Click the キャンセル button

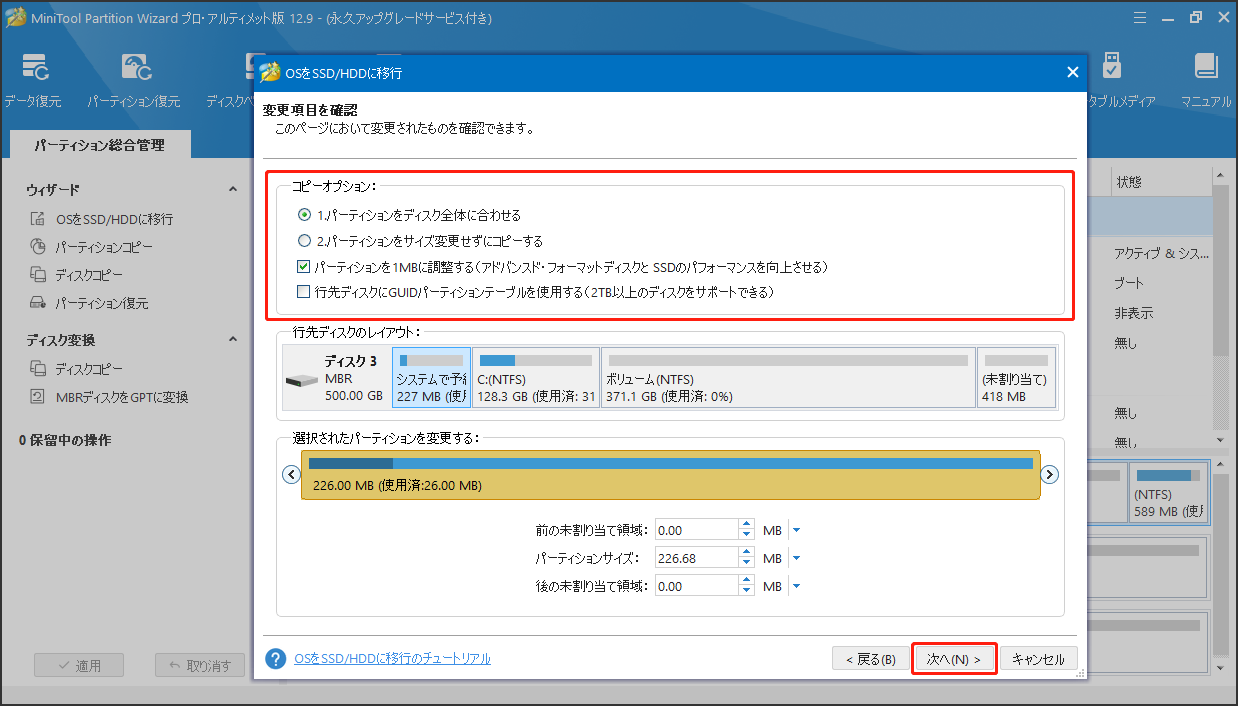pyautogui.click(x=1039, y=659)
